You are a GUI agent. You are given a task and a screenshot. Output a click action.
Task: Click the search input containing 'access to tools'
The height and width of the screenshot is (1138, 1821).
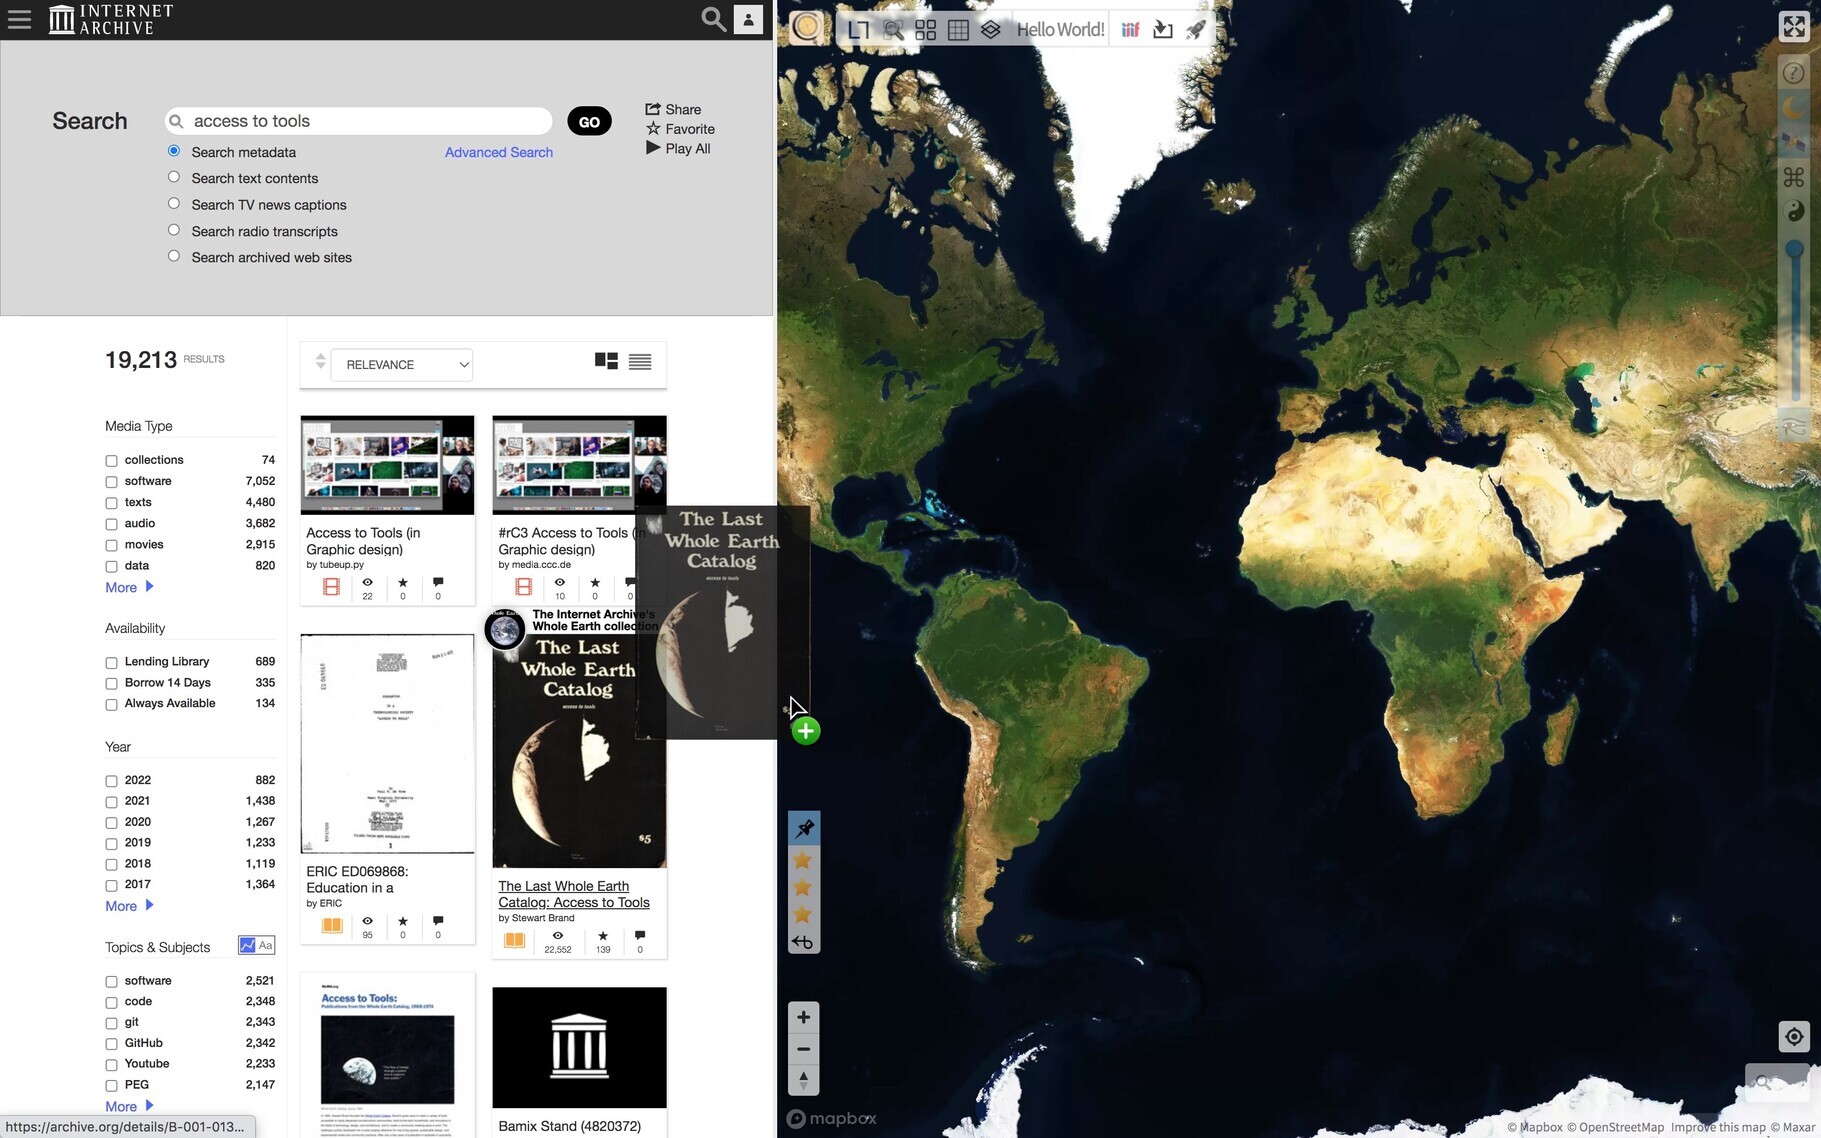[x=359, y=121]
